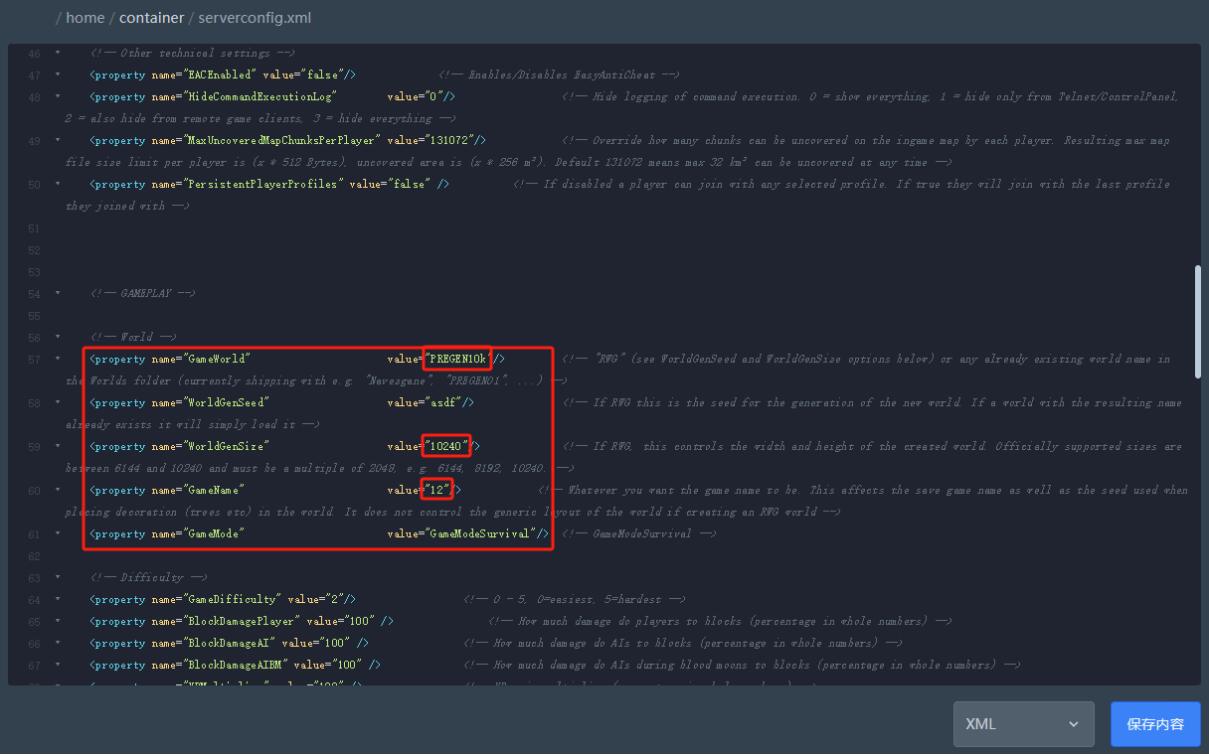
Task: Click the "Other technical settings" comment
Action: pyautogui.click(x=192, y=52)
